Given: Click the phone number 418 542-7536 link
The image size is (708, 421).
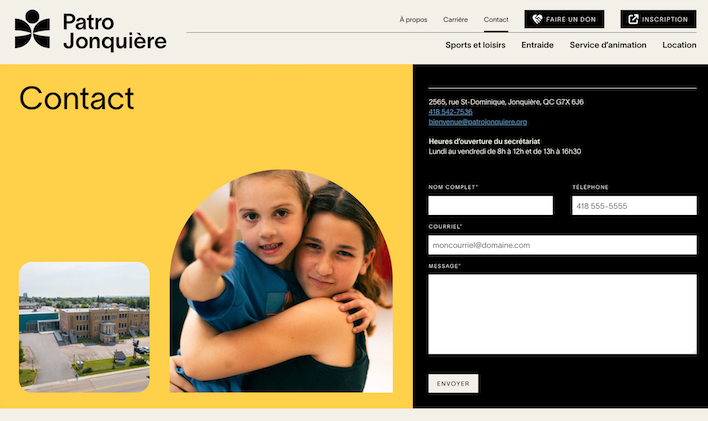Looking at the screenshot, I should click(450, 112).
